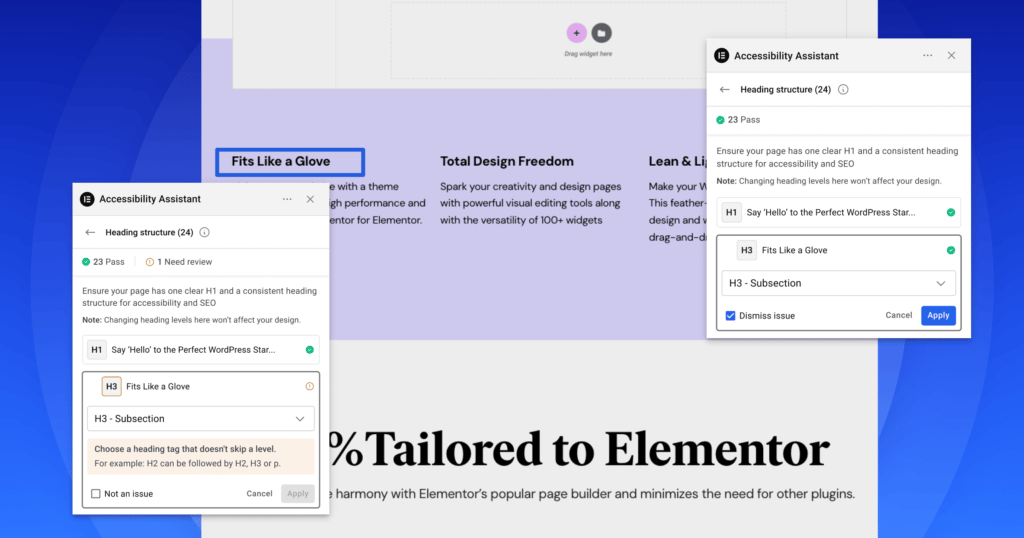Click the blue Apply button in right panel
Image resolution: width=1024 pixels, height=538 pixels.
(x=938, y=315)
